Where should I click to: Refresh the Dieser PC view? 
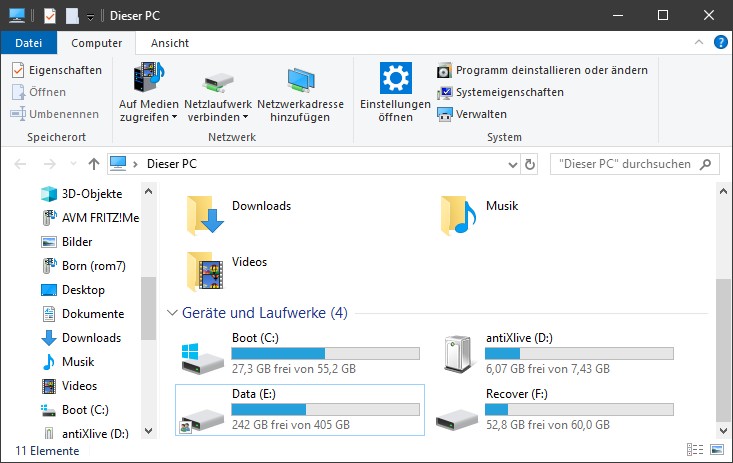(530, 165)
